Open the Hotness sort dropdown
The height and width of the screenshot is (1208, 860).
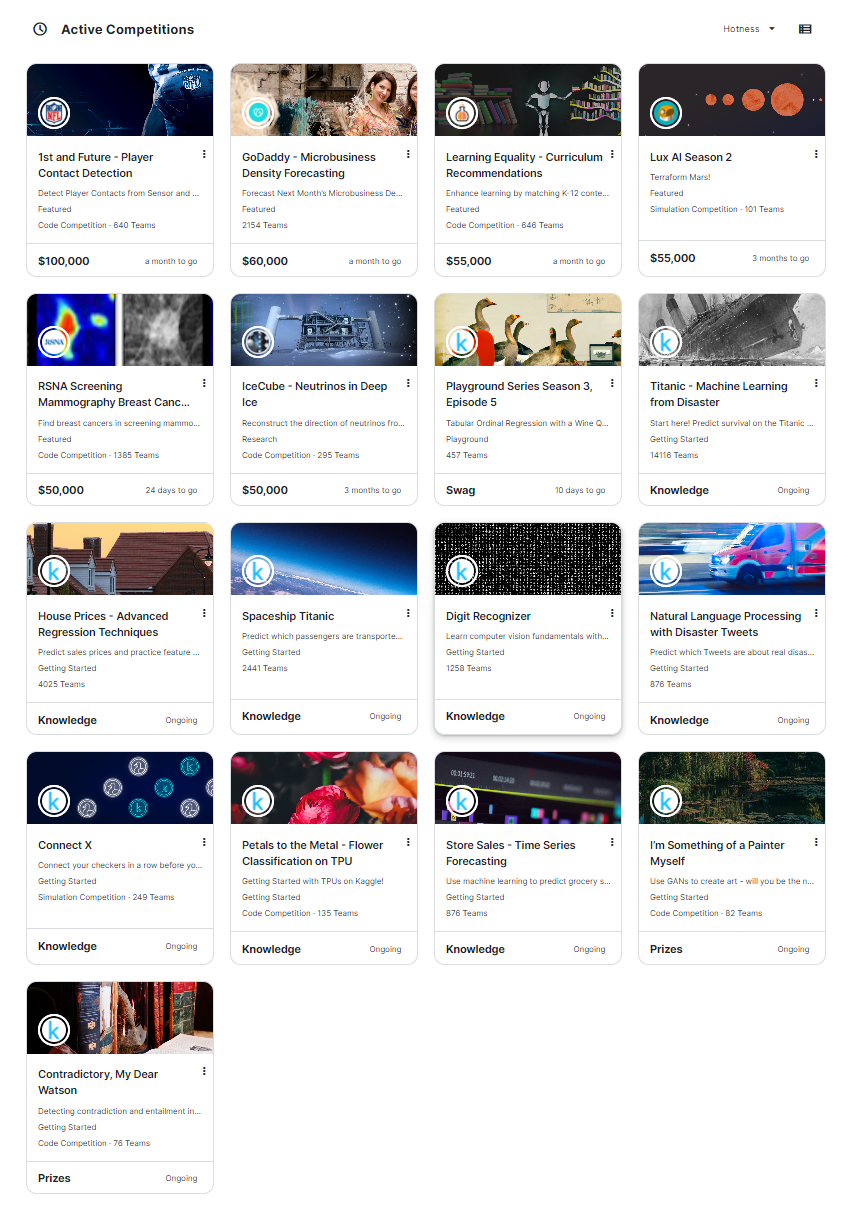click(749, 29)
